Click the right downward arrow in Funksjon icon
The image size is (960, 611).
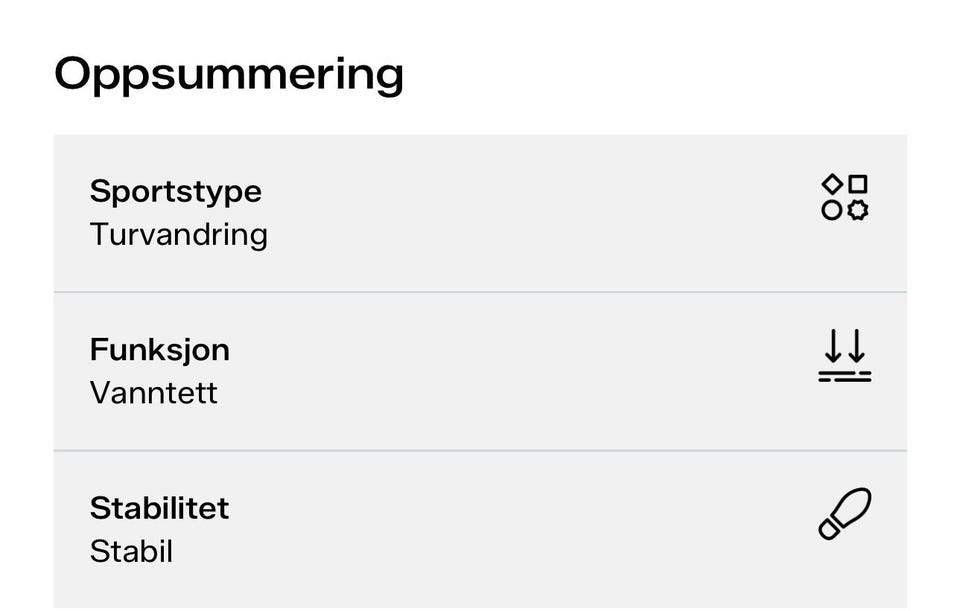point(856,346)
